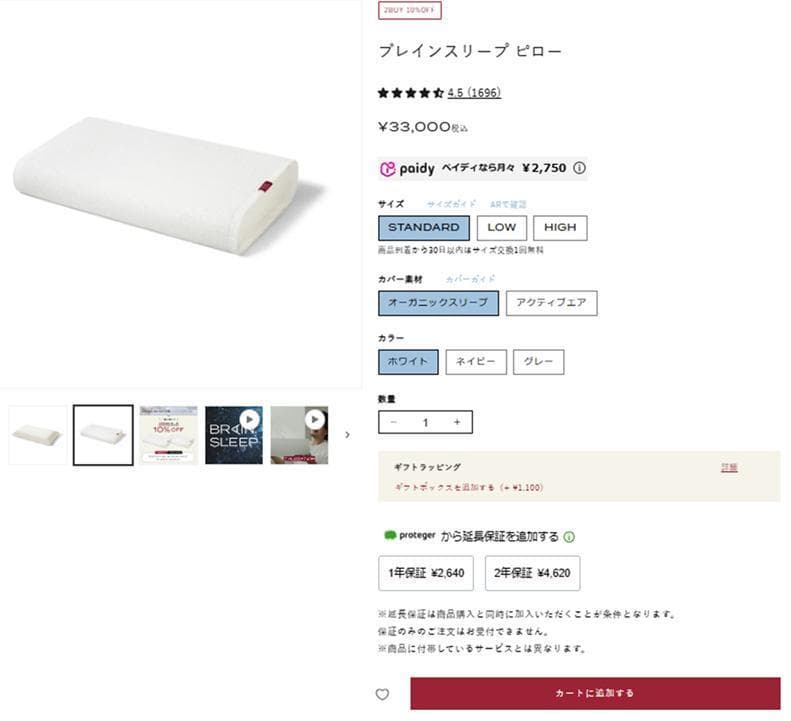Choose the アクティブエア cover material
The height and width of the screenshot is (721, 791).
551,303
